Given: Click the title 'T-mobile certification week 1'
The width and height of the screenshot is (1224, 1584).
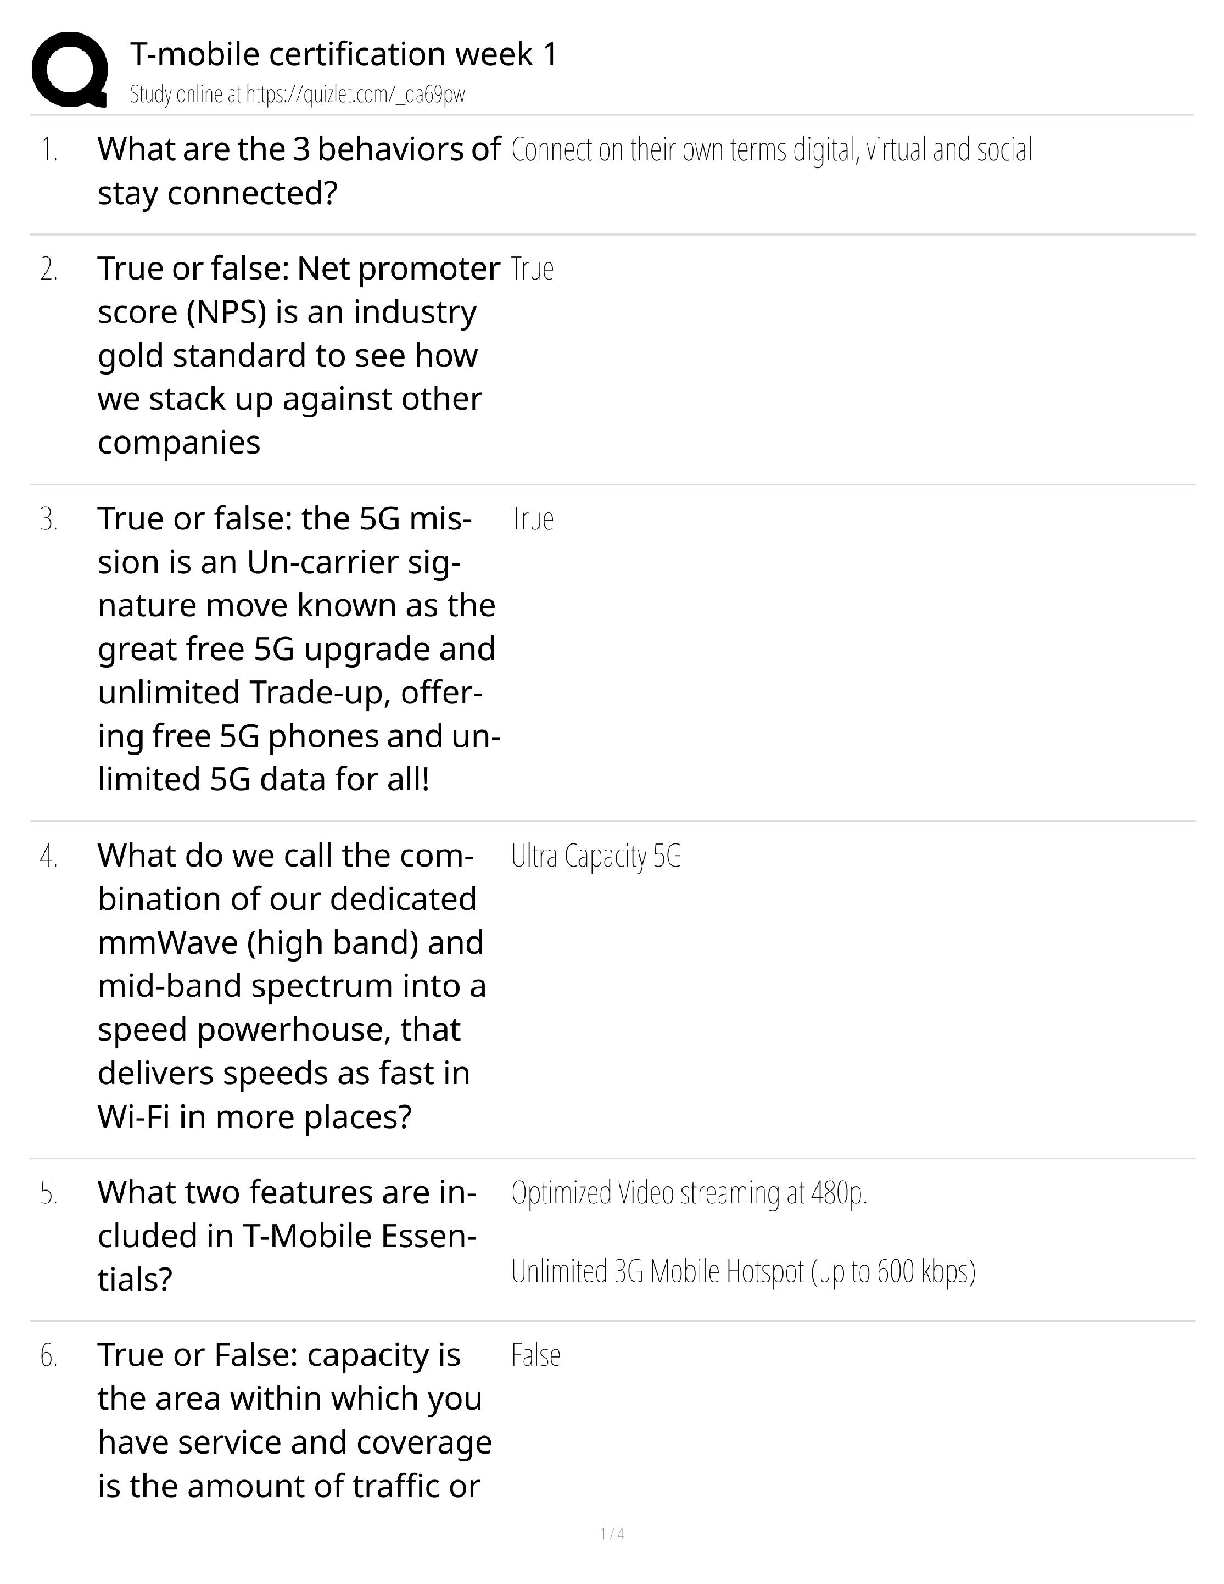Looking at the screenshot, I should [343, 53].
